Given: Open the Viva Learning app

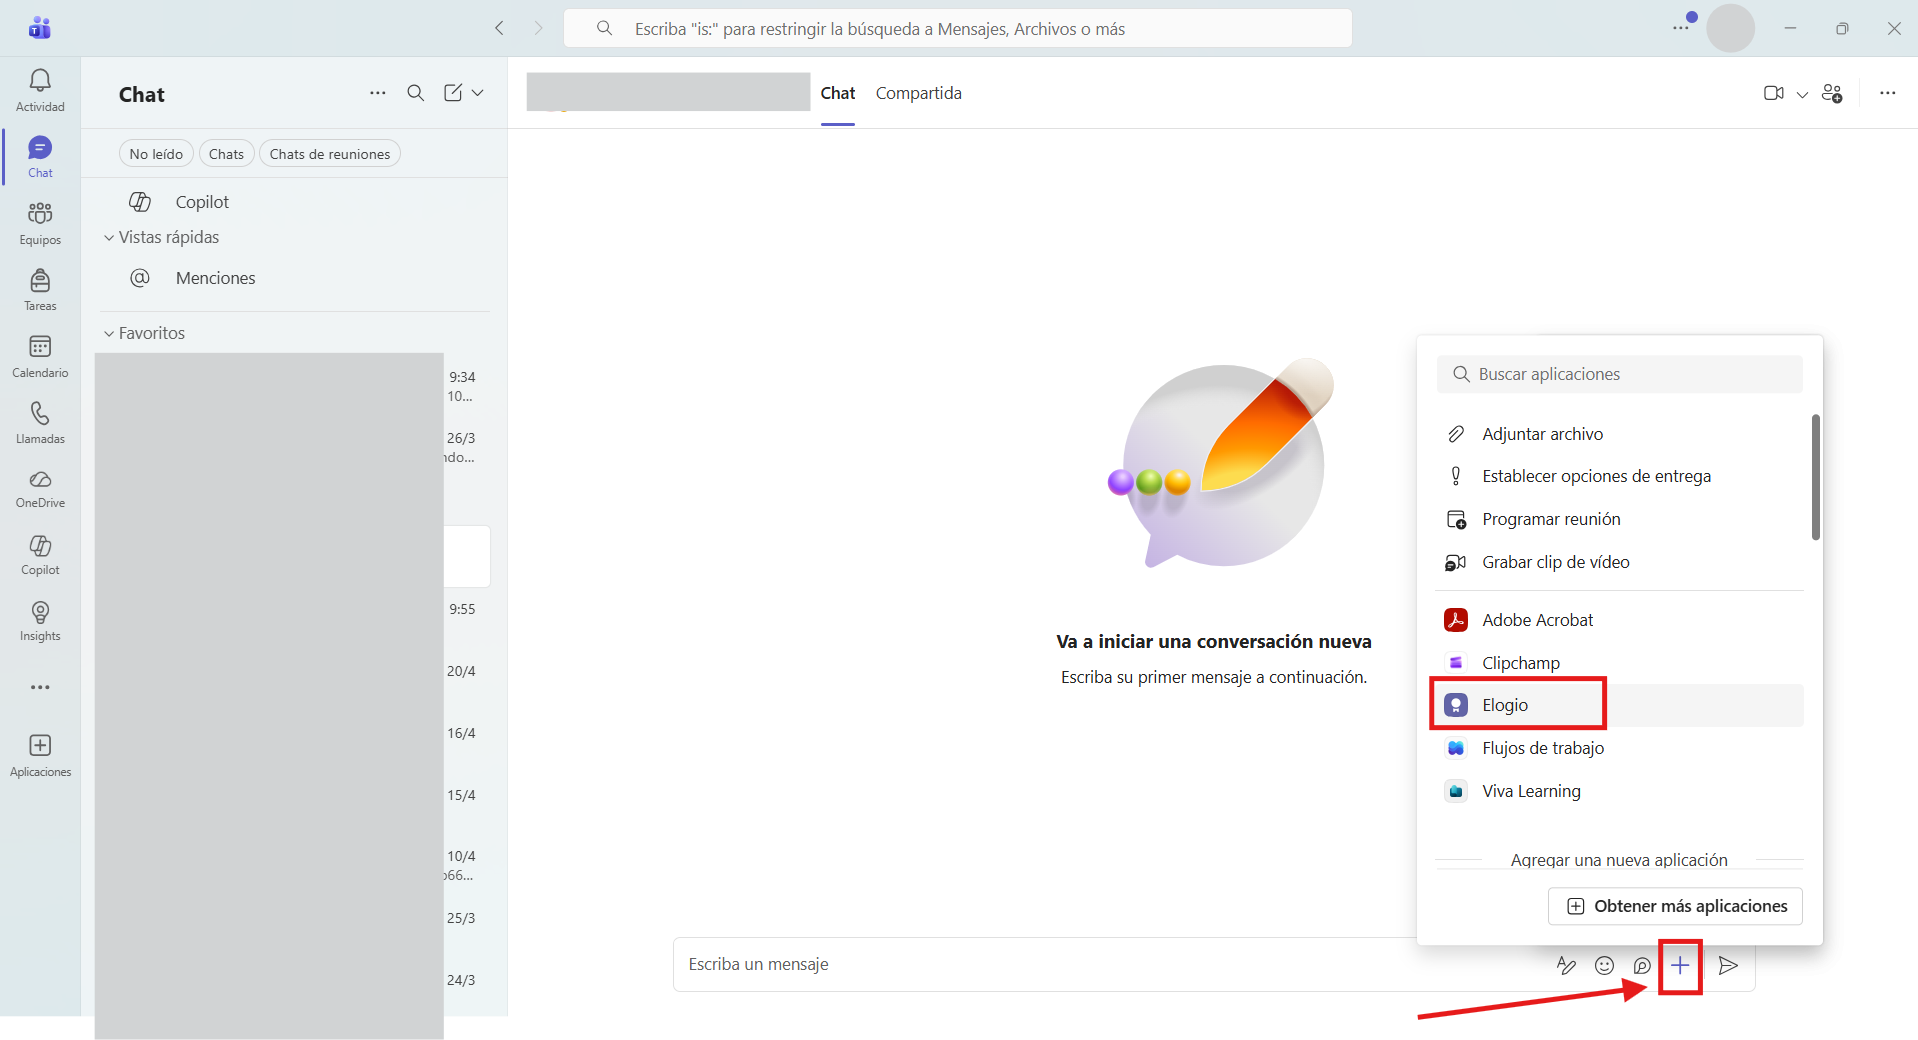Looking at the screenshot, I should coord(1620,791).
